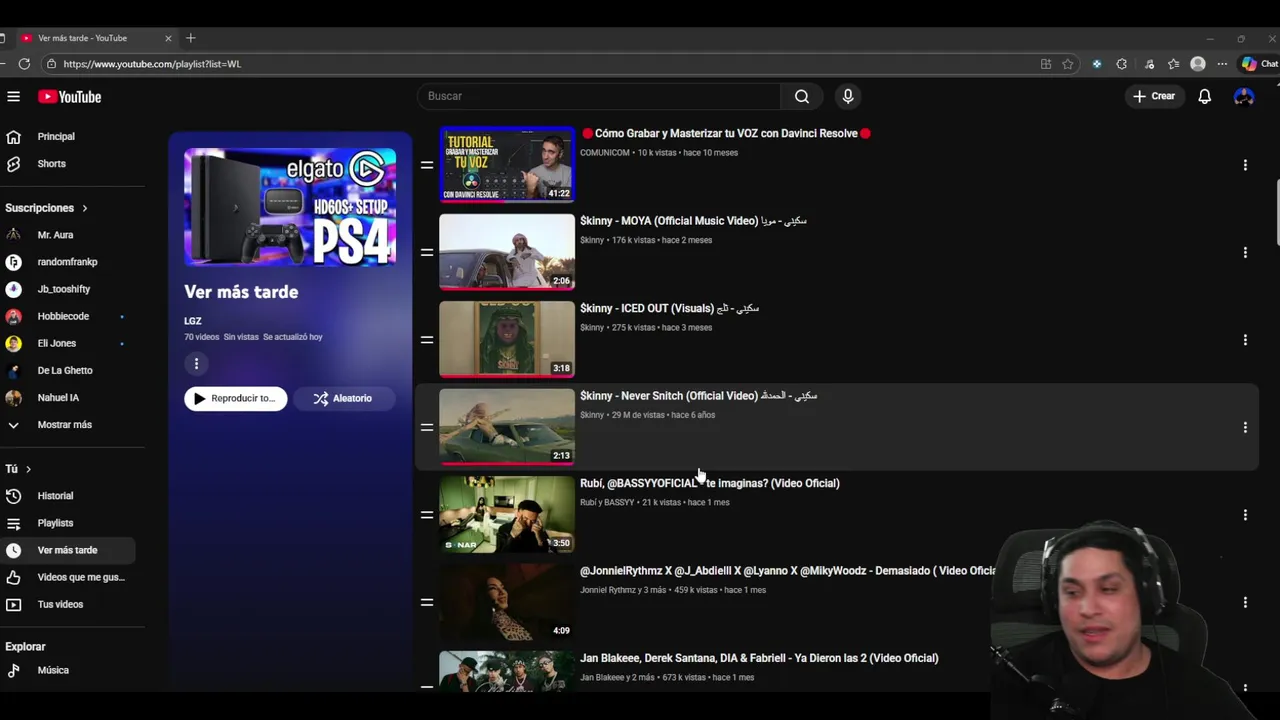
Task: Expand the Suscripciones section
Action: tap(47, 208)
